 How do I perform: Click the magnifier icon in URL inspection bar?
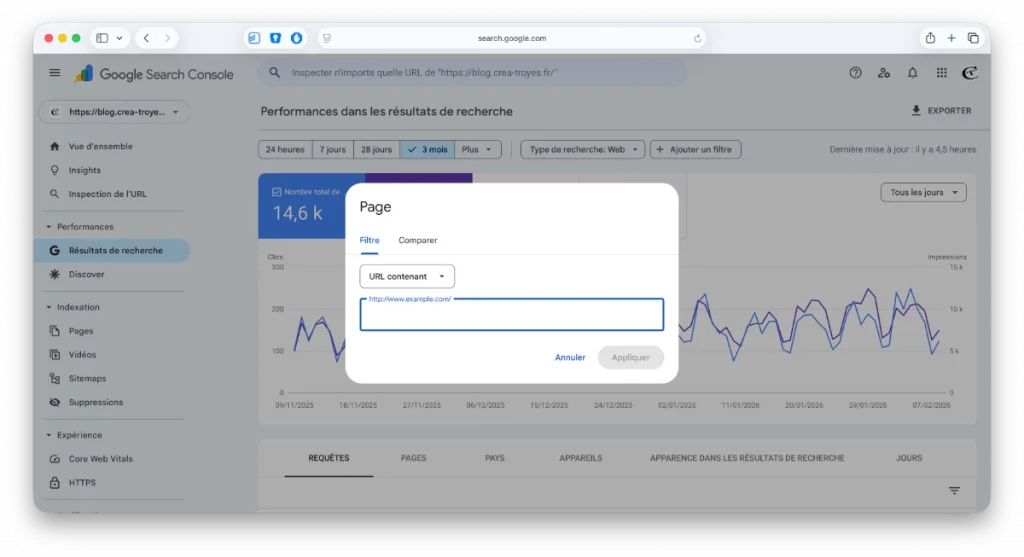coord(275,72)
